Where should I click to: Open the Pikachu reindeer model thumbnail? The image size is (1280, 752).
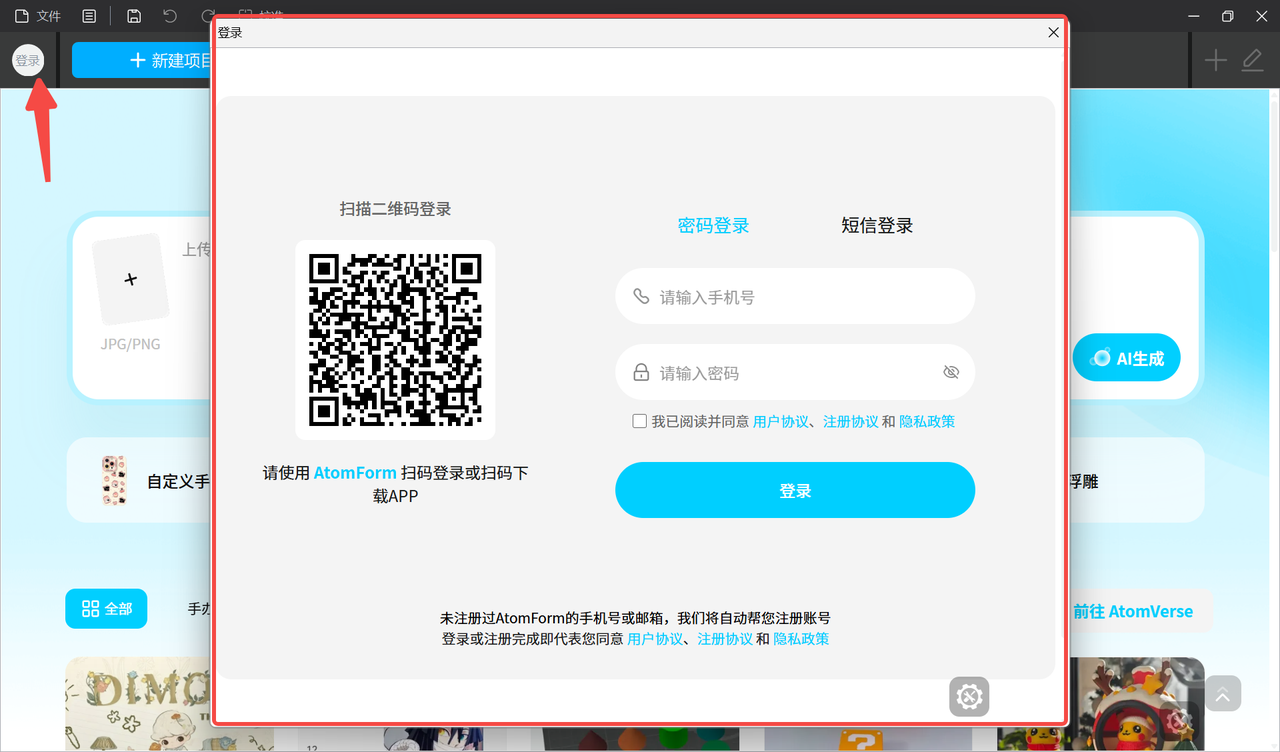point(1135,703)
